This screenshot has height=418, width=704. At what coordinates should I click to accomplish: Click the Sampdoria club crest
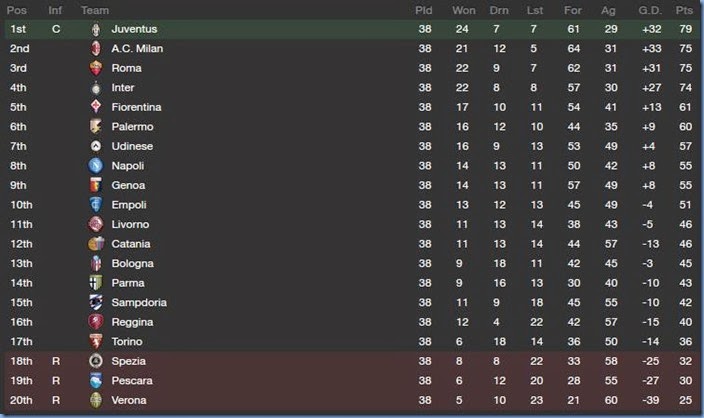pos(96,302)
